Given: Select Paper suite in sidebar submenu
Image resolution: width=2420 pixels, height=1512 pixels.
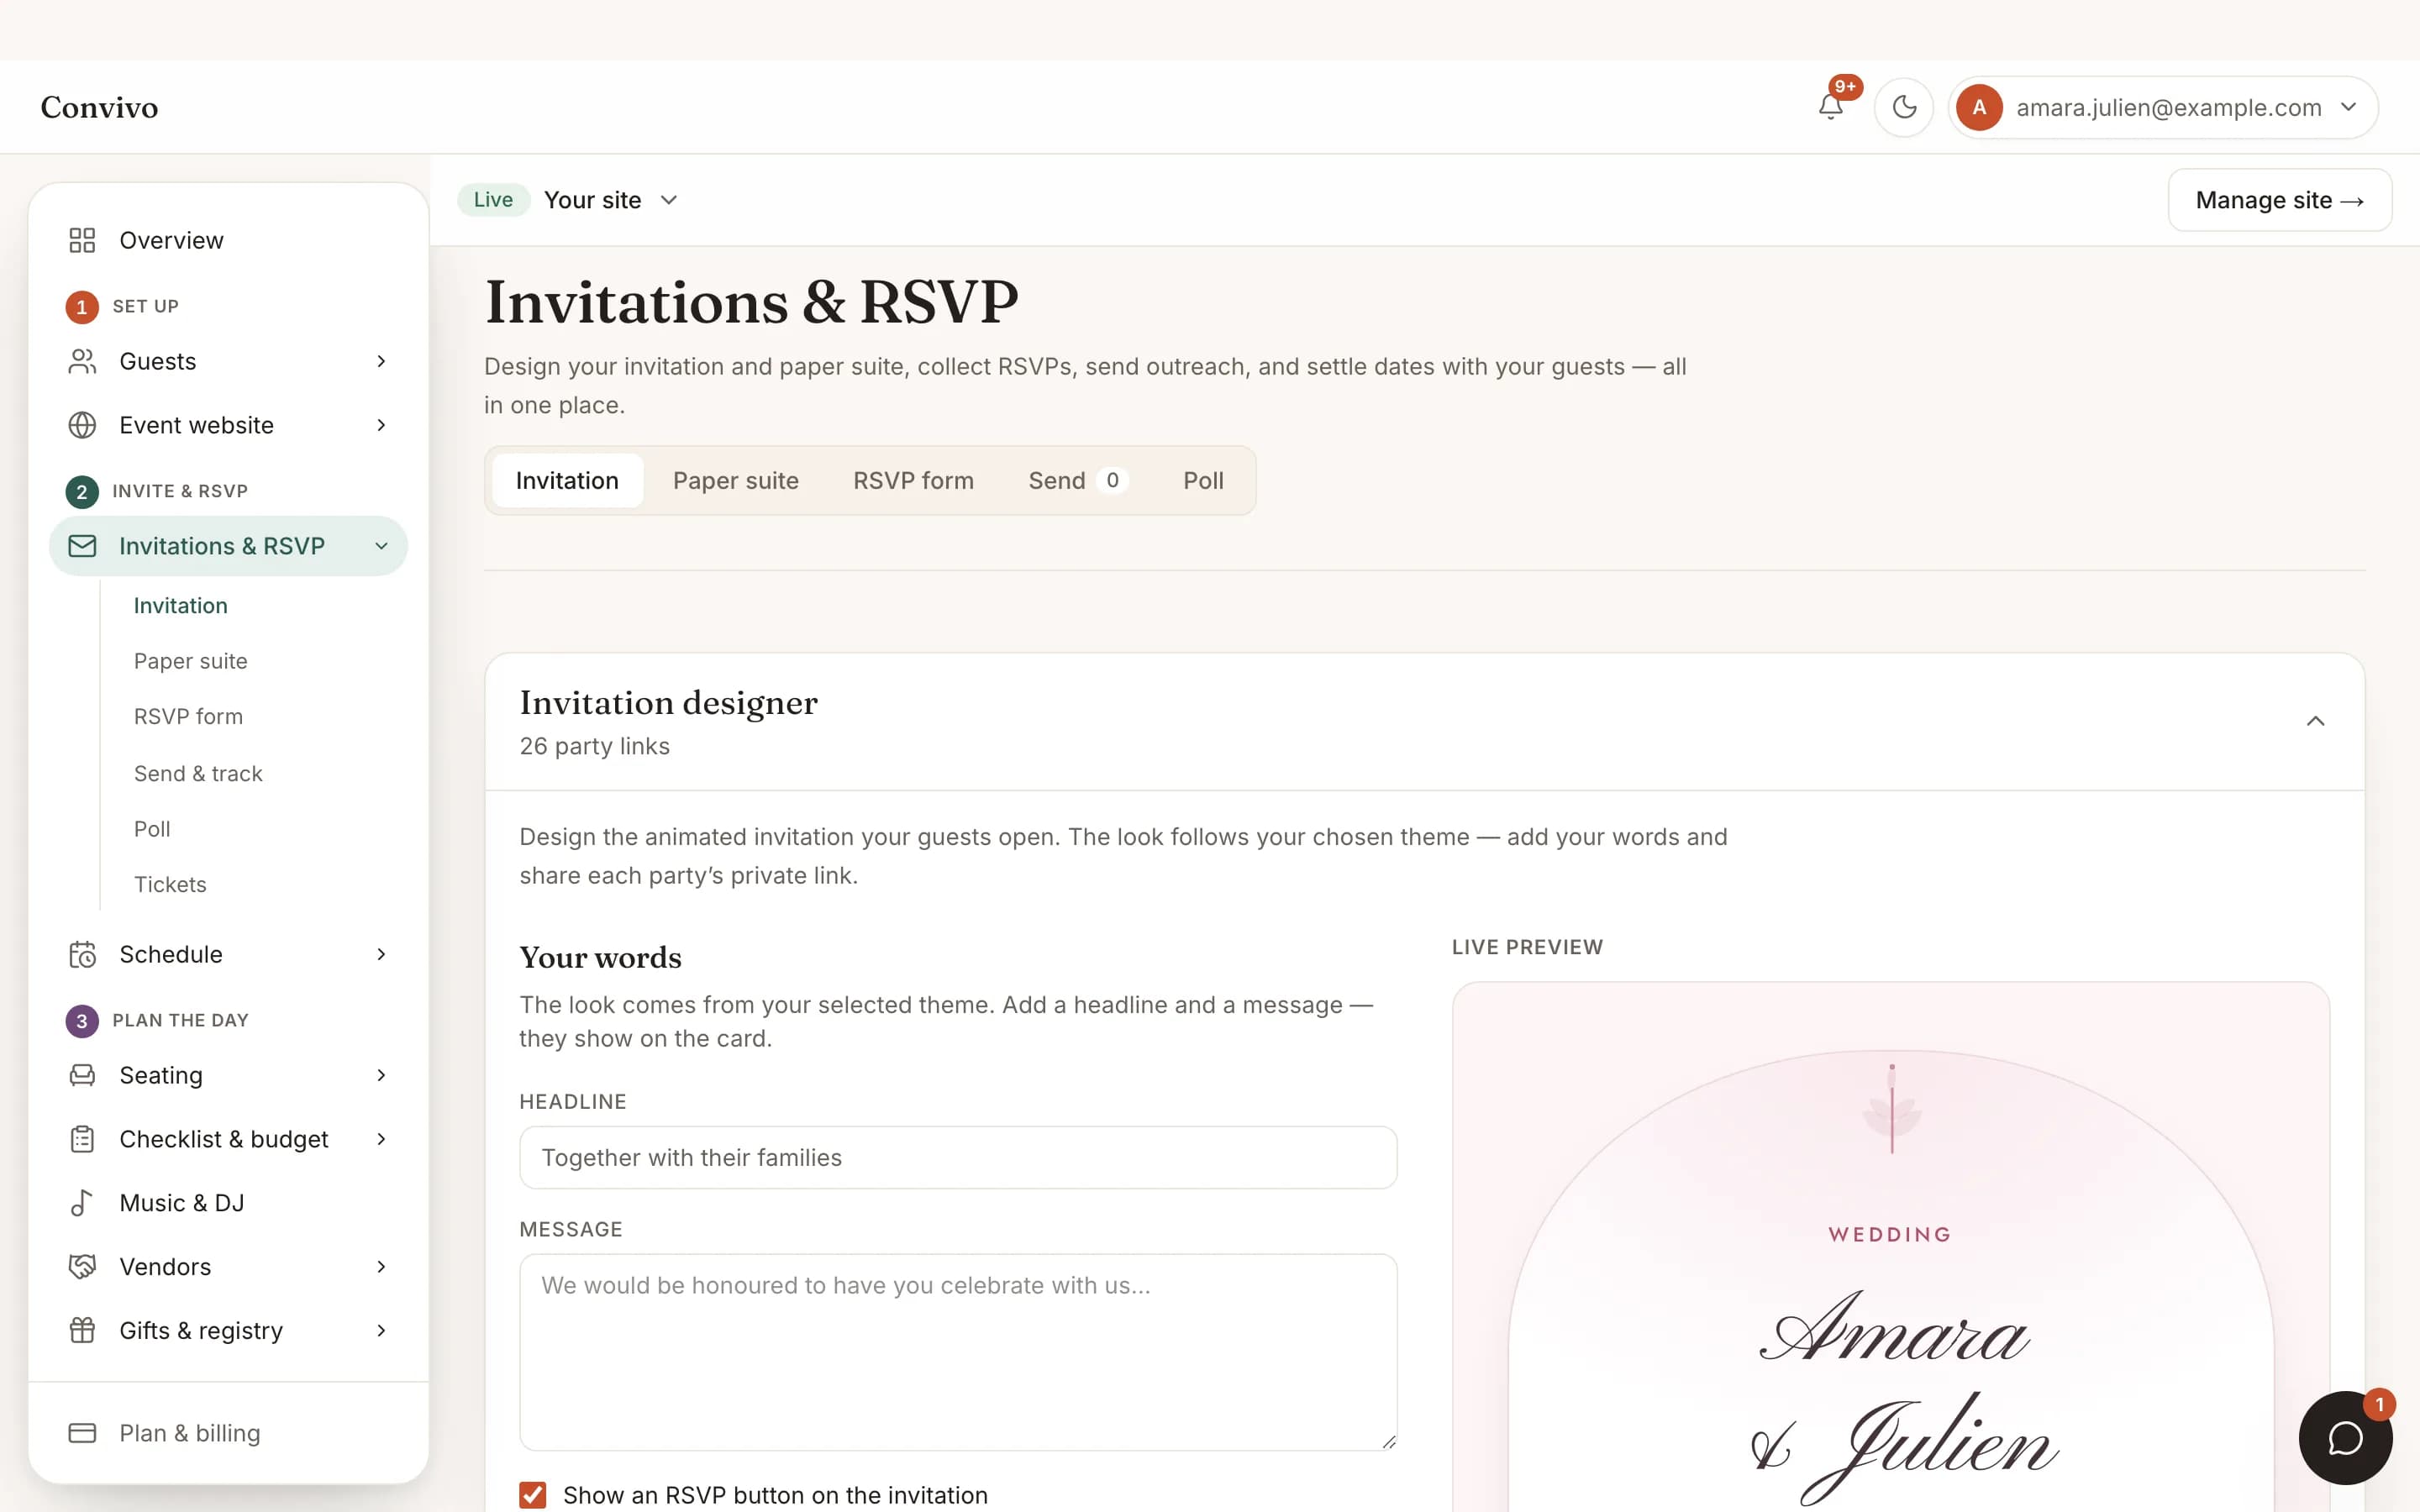Looking at the screenshot, I should click(x=190, y=661).
